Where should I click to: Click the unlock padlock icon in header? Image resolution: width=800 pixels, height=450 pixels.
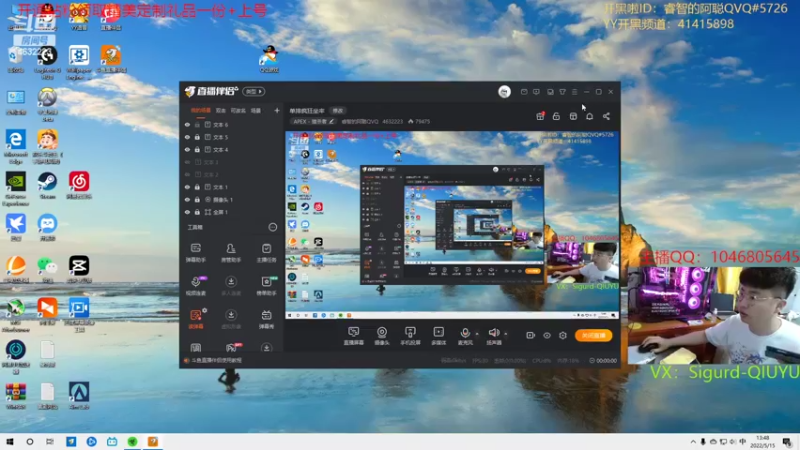pyautogui.click(x=556, y=116)
